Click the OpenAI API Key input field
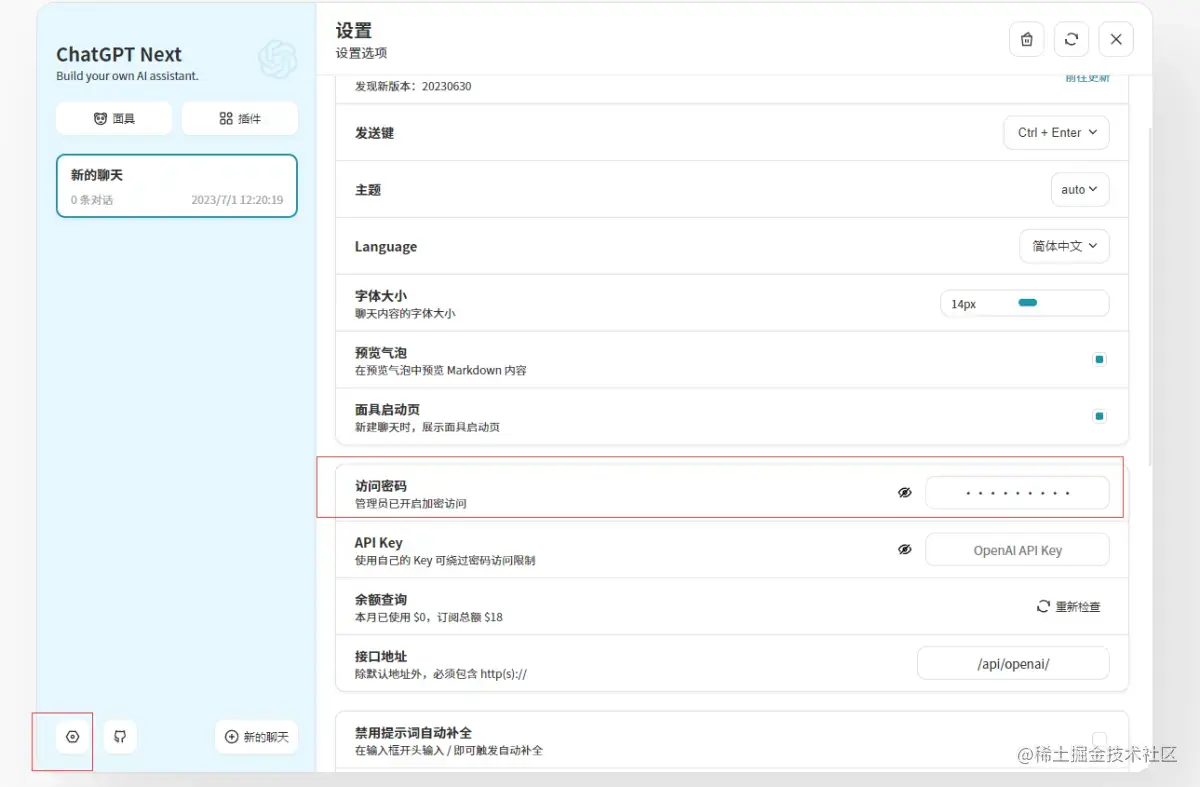This screenshot has height=787, width=1200. (1017, 550)
